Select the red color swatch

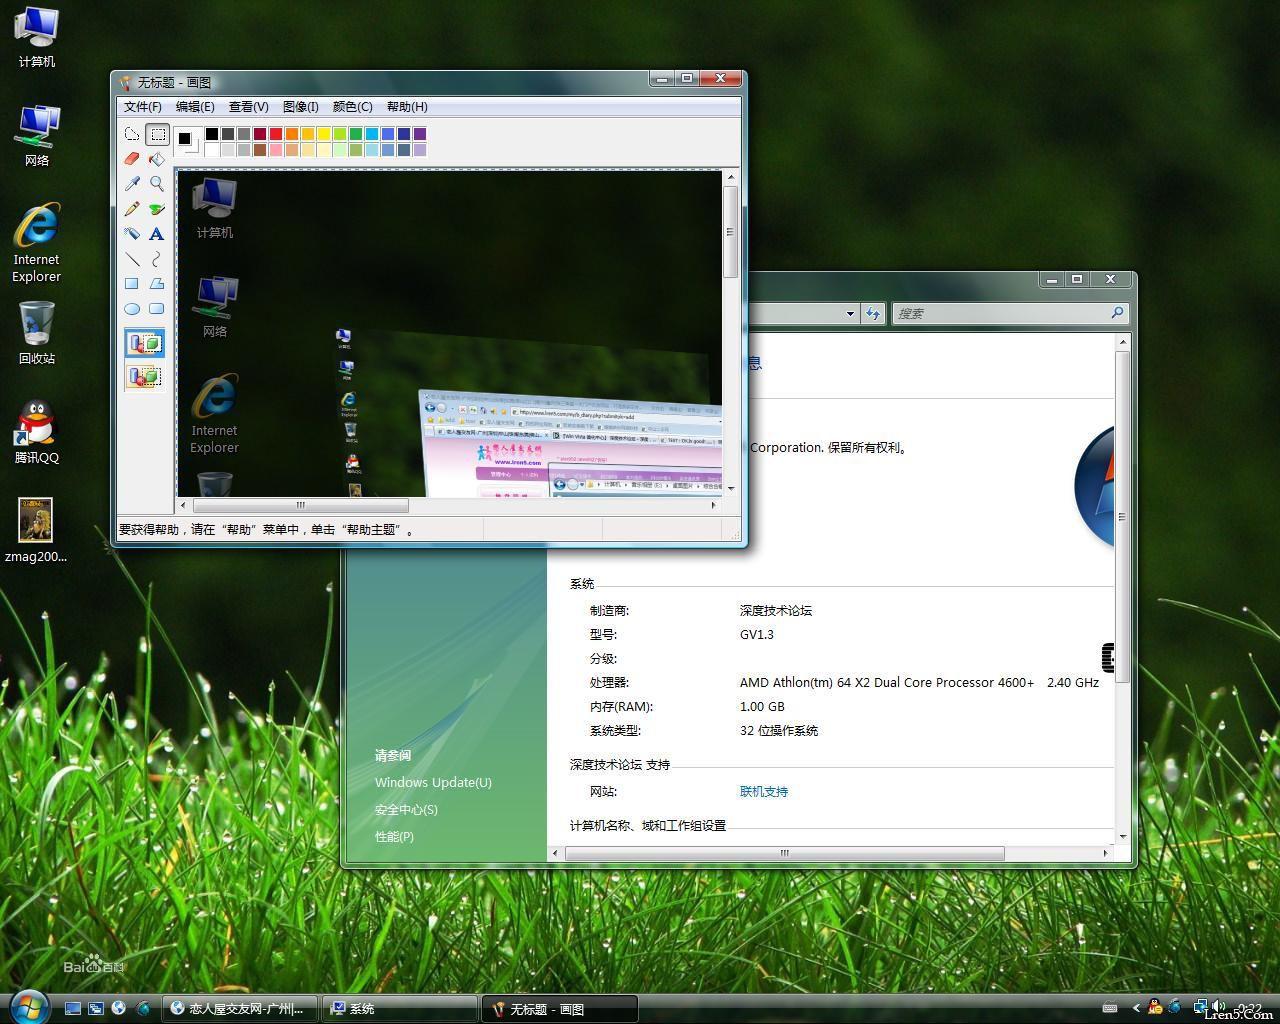pos(276,133)
